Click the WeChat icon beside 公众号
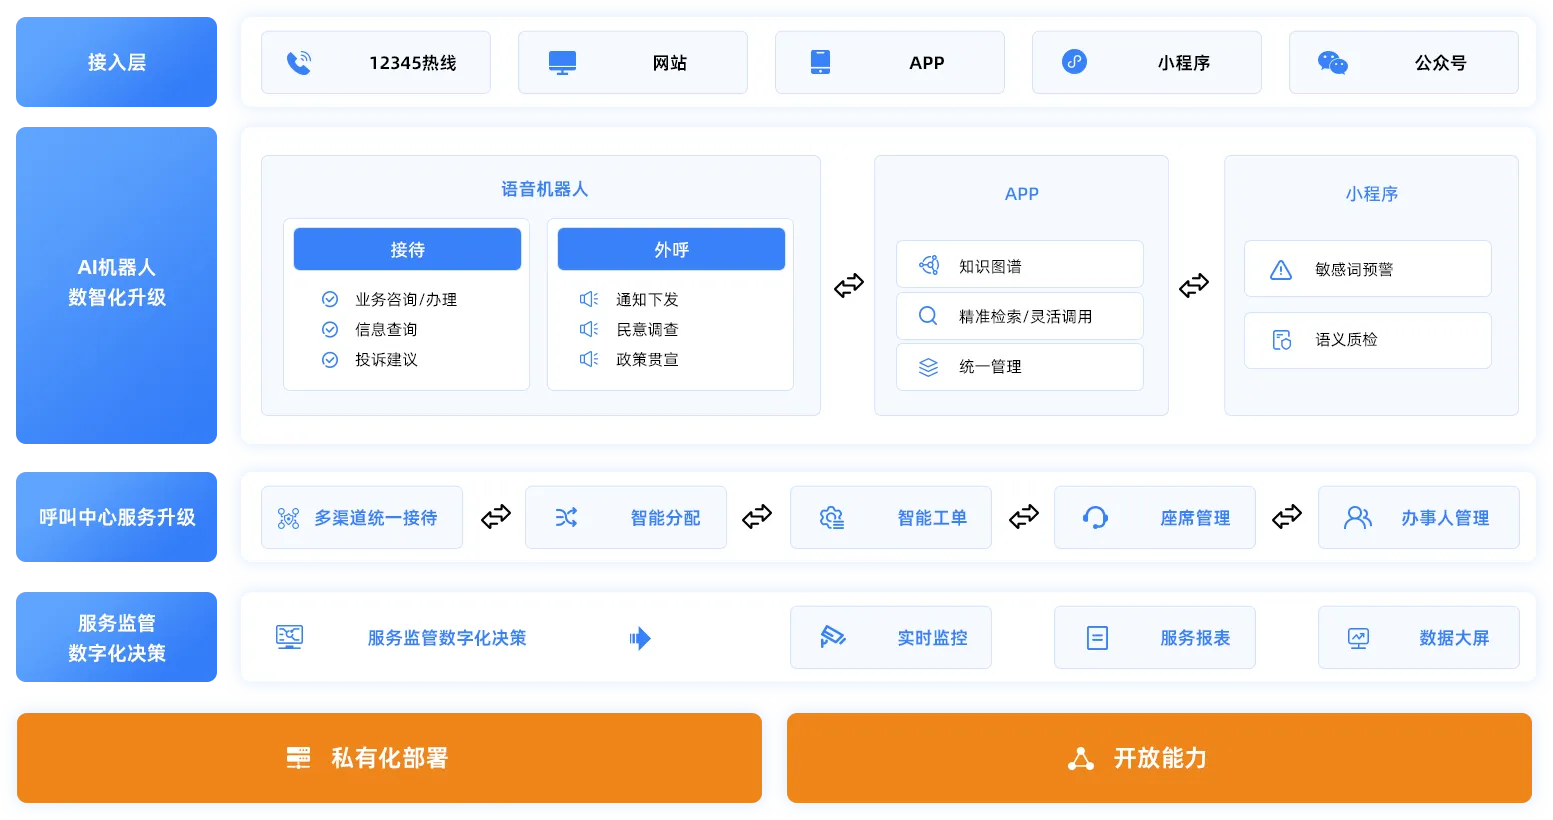Image resolution: width=1553 pixels, height=820 pixels. click(1333, 63)
